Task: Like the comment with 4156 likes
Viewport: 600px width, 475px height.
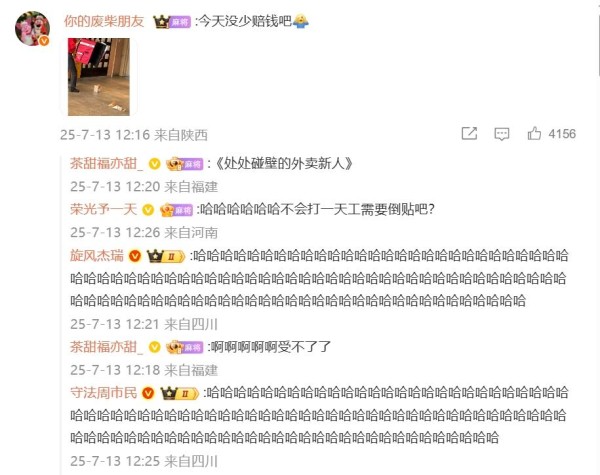Action: (534, 134)
